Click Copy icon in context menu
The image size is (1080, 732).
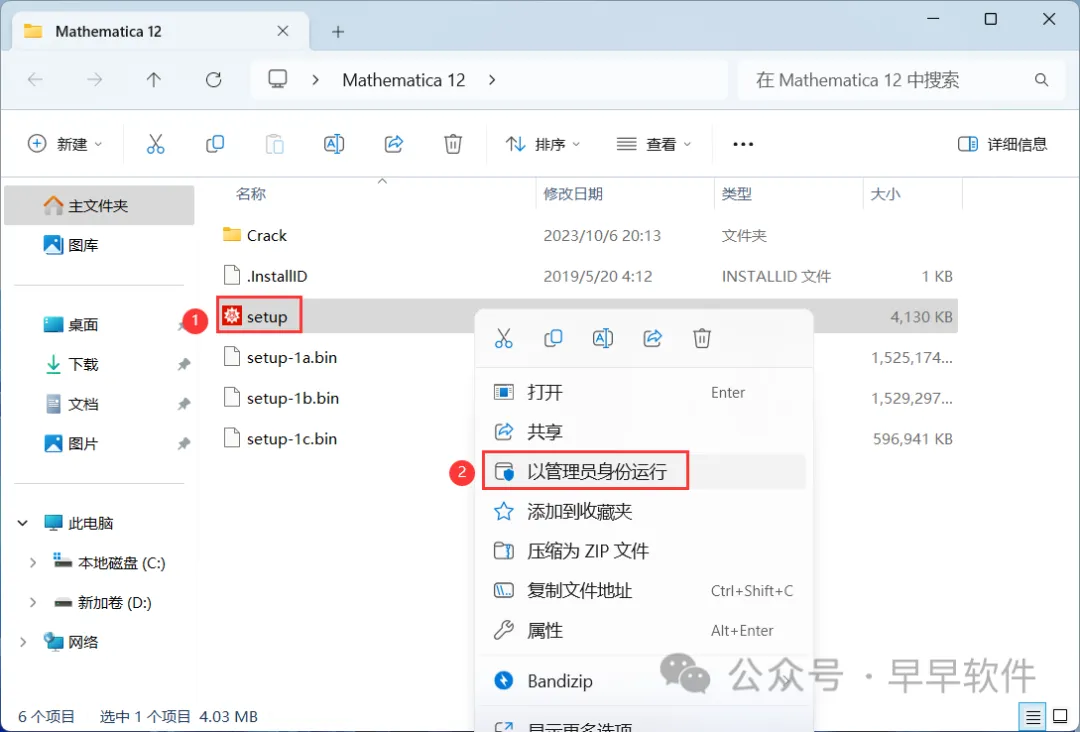pos(553,338)
